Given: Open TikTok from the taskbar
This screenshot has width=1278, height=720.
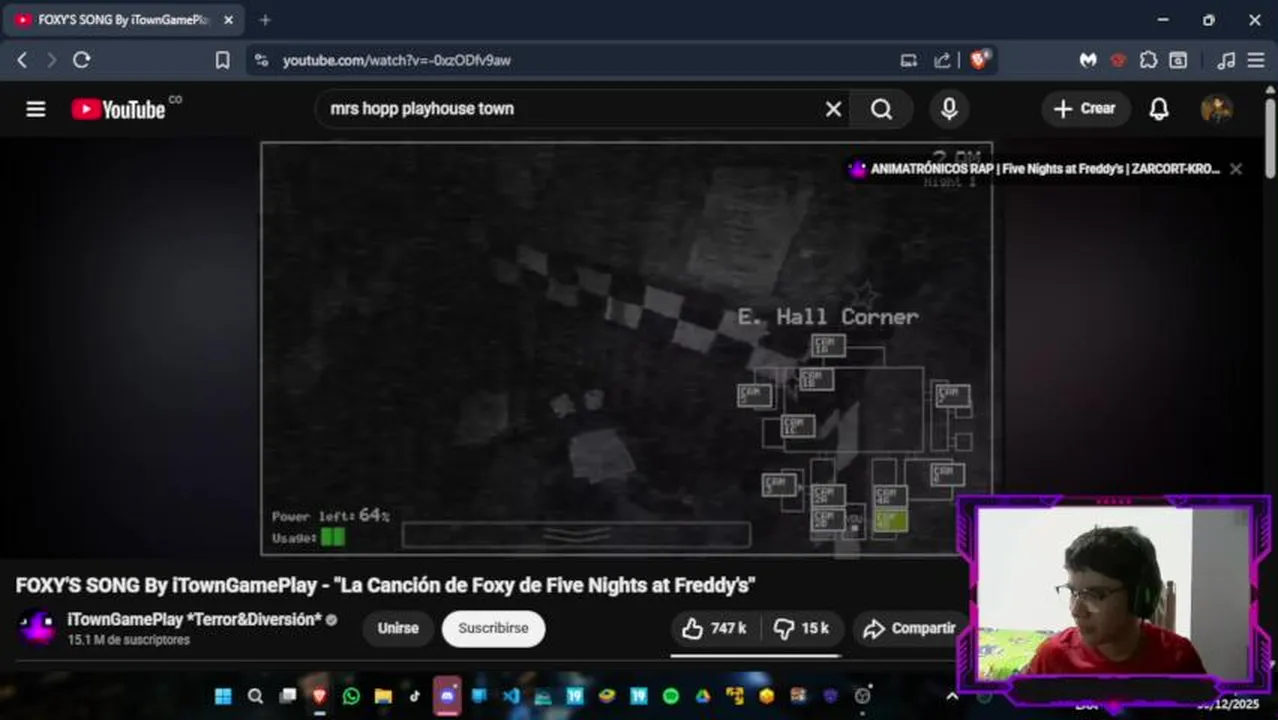Looking at the screenshot, I should (x=415, y=696).
